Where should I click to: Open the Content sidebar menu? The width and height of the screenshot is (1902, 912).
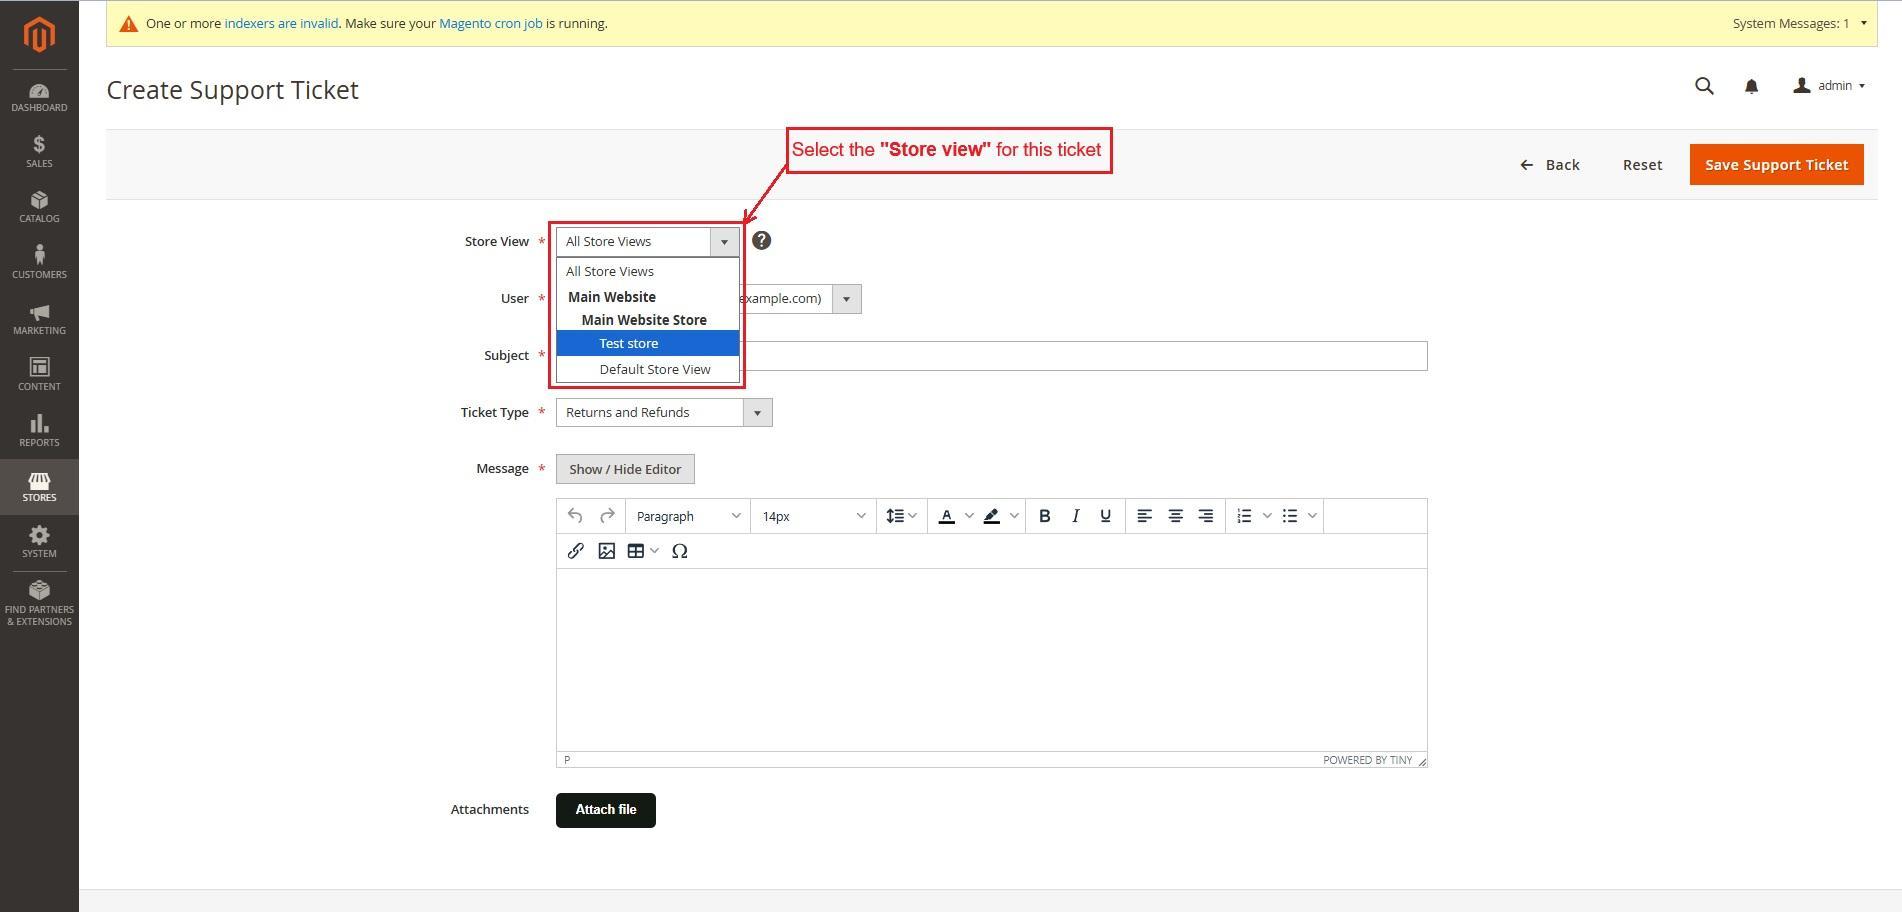pyautogui.click(x=39, y=375)
